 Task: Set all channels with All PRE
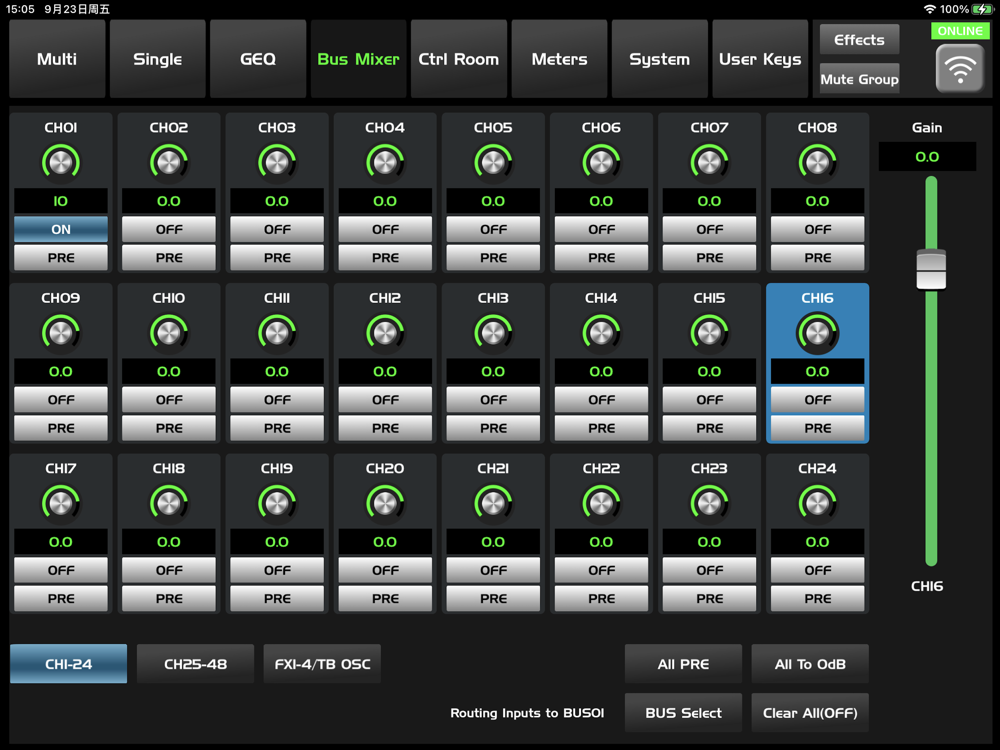(x=683, y=664)
